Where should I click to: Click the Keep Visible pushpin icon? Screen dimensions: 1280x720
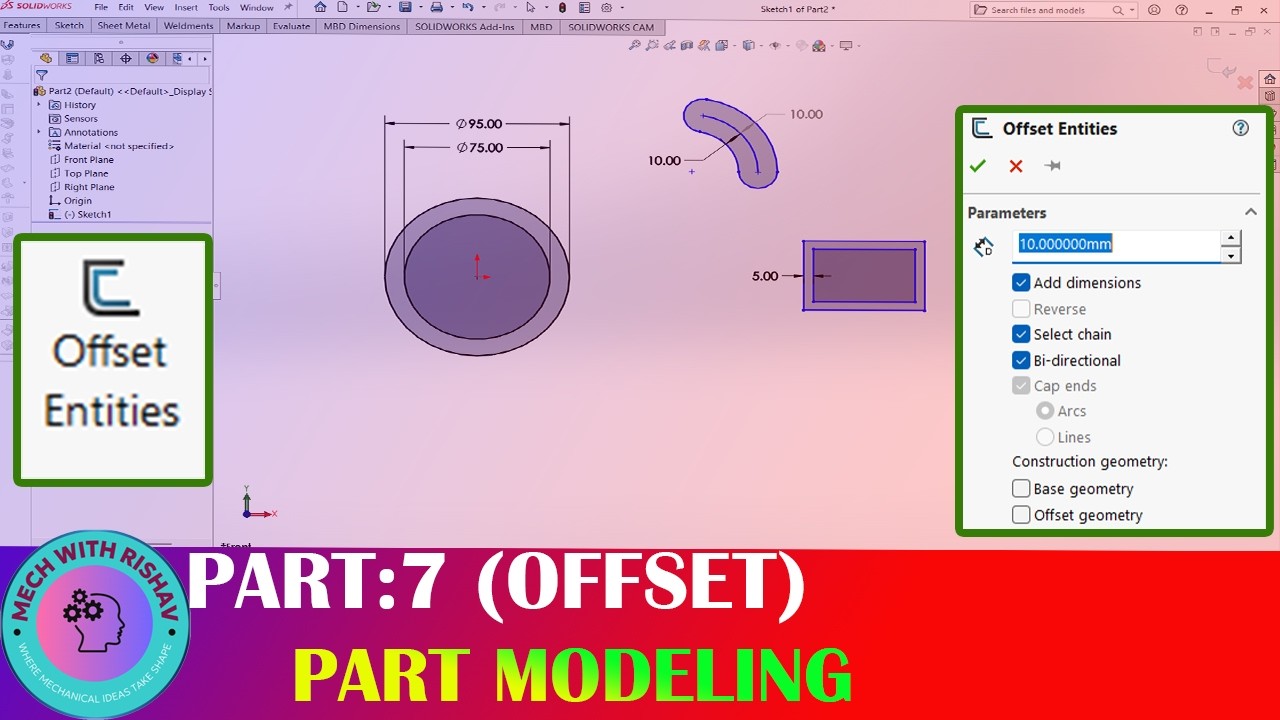[x=1052, y=166]
